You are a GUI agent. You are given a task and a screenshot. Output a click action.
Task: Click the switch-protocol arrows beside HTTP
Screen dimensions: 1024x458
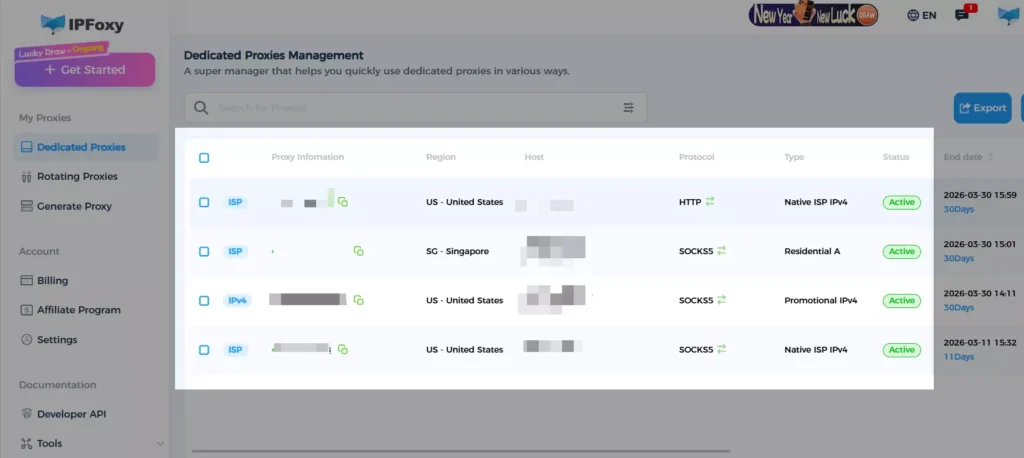tap(710, 202)
